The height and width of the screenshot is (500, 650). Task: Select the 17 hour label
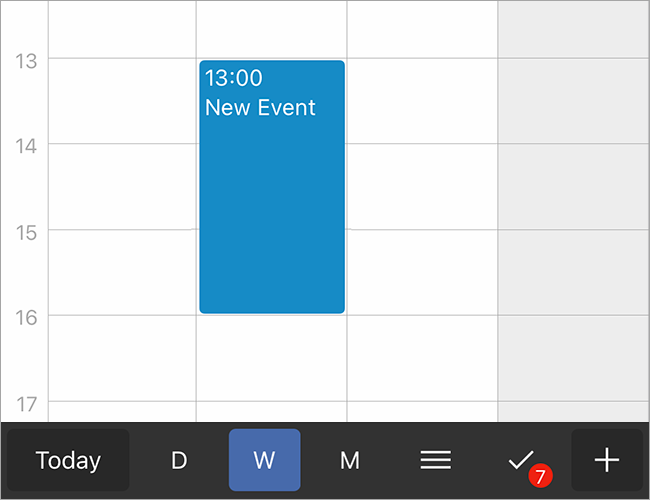pos(26,404)
